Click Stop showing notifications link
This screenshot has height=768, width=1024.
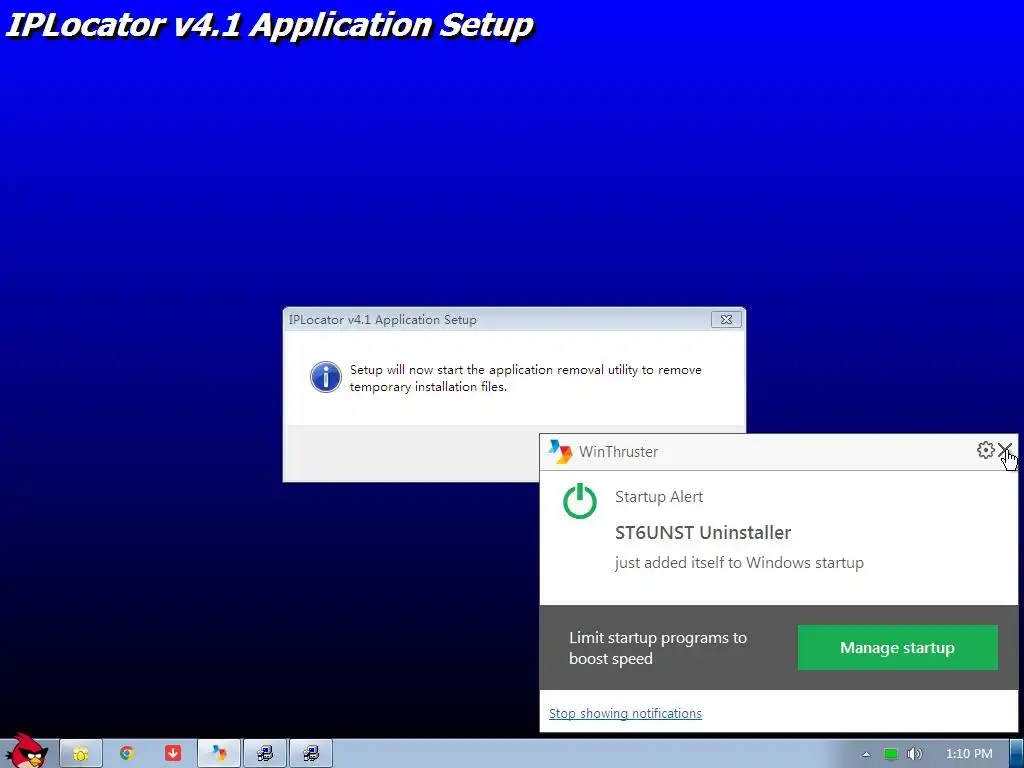625,713
